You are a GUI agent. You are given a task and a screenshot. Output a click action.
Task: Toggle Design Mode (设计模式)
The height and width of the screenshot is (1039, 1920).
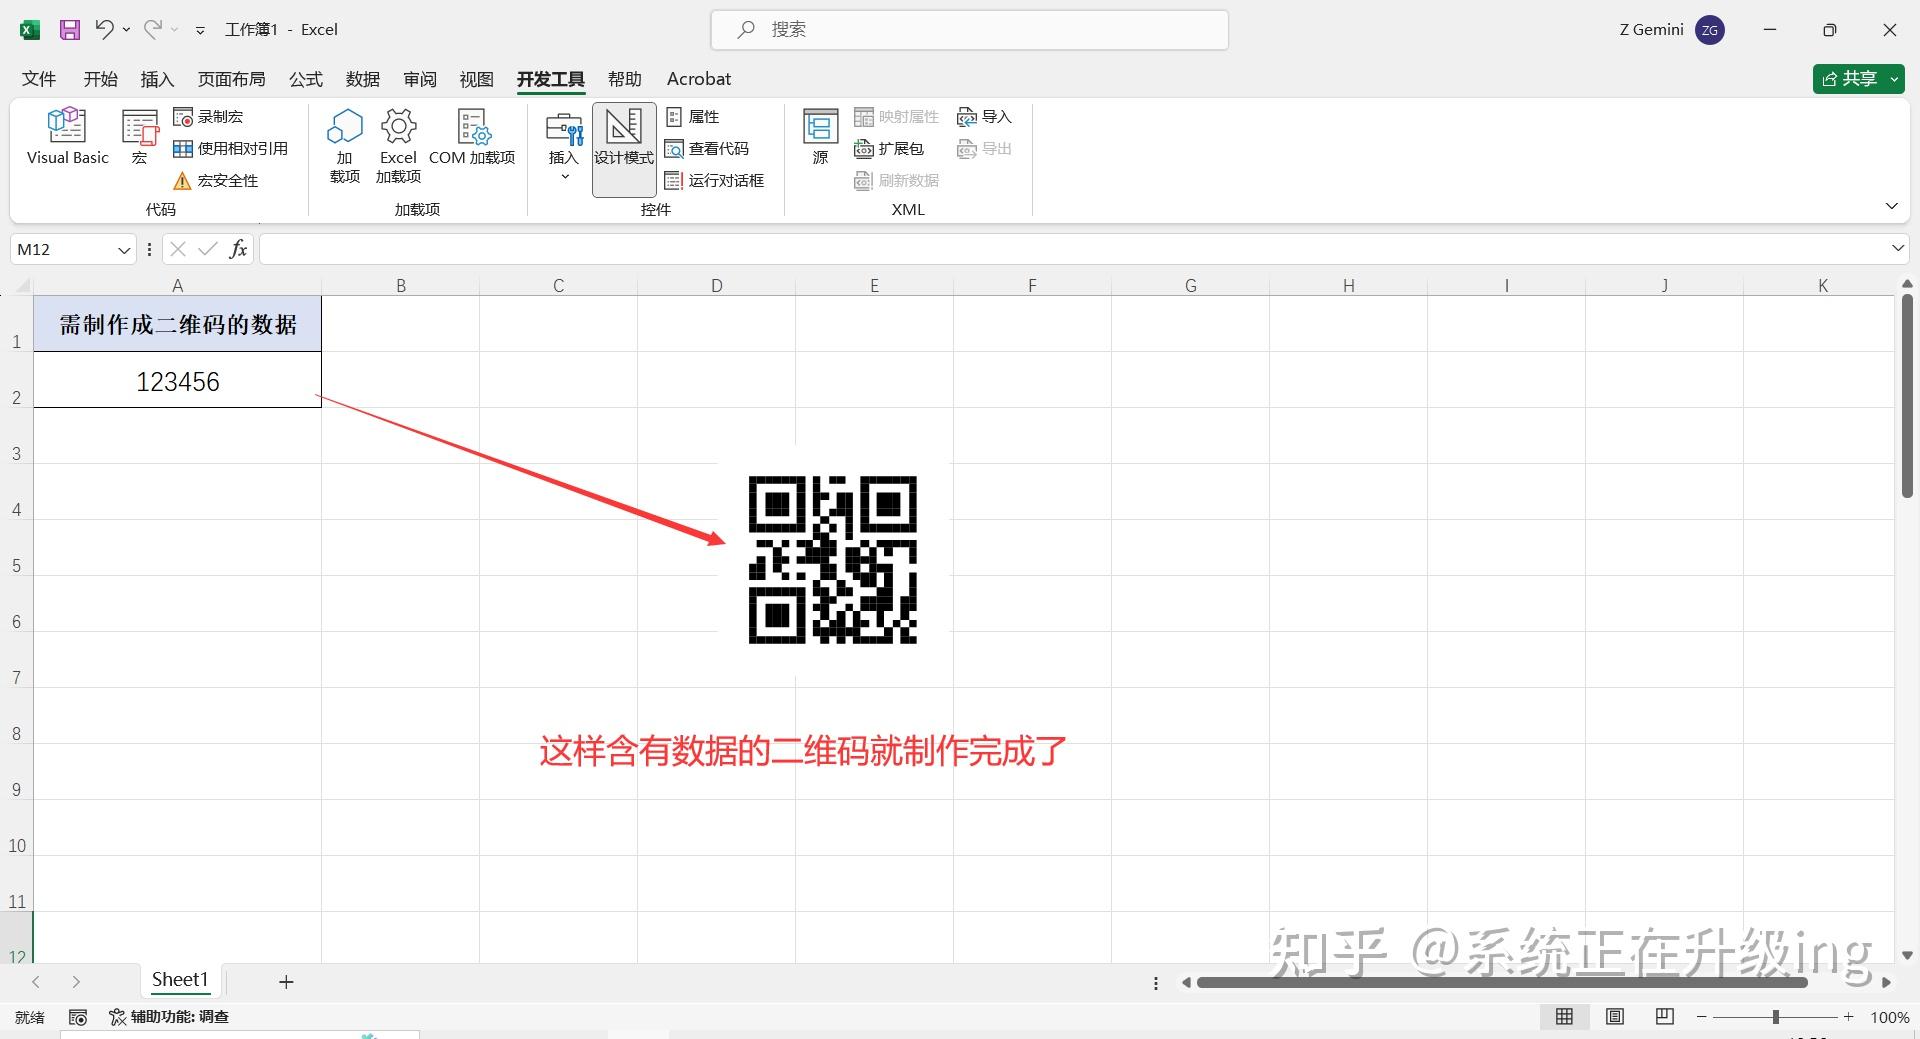pos(624,148)
